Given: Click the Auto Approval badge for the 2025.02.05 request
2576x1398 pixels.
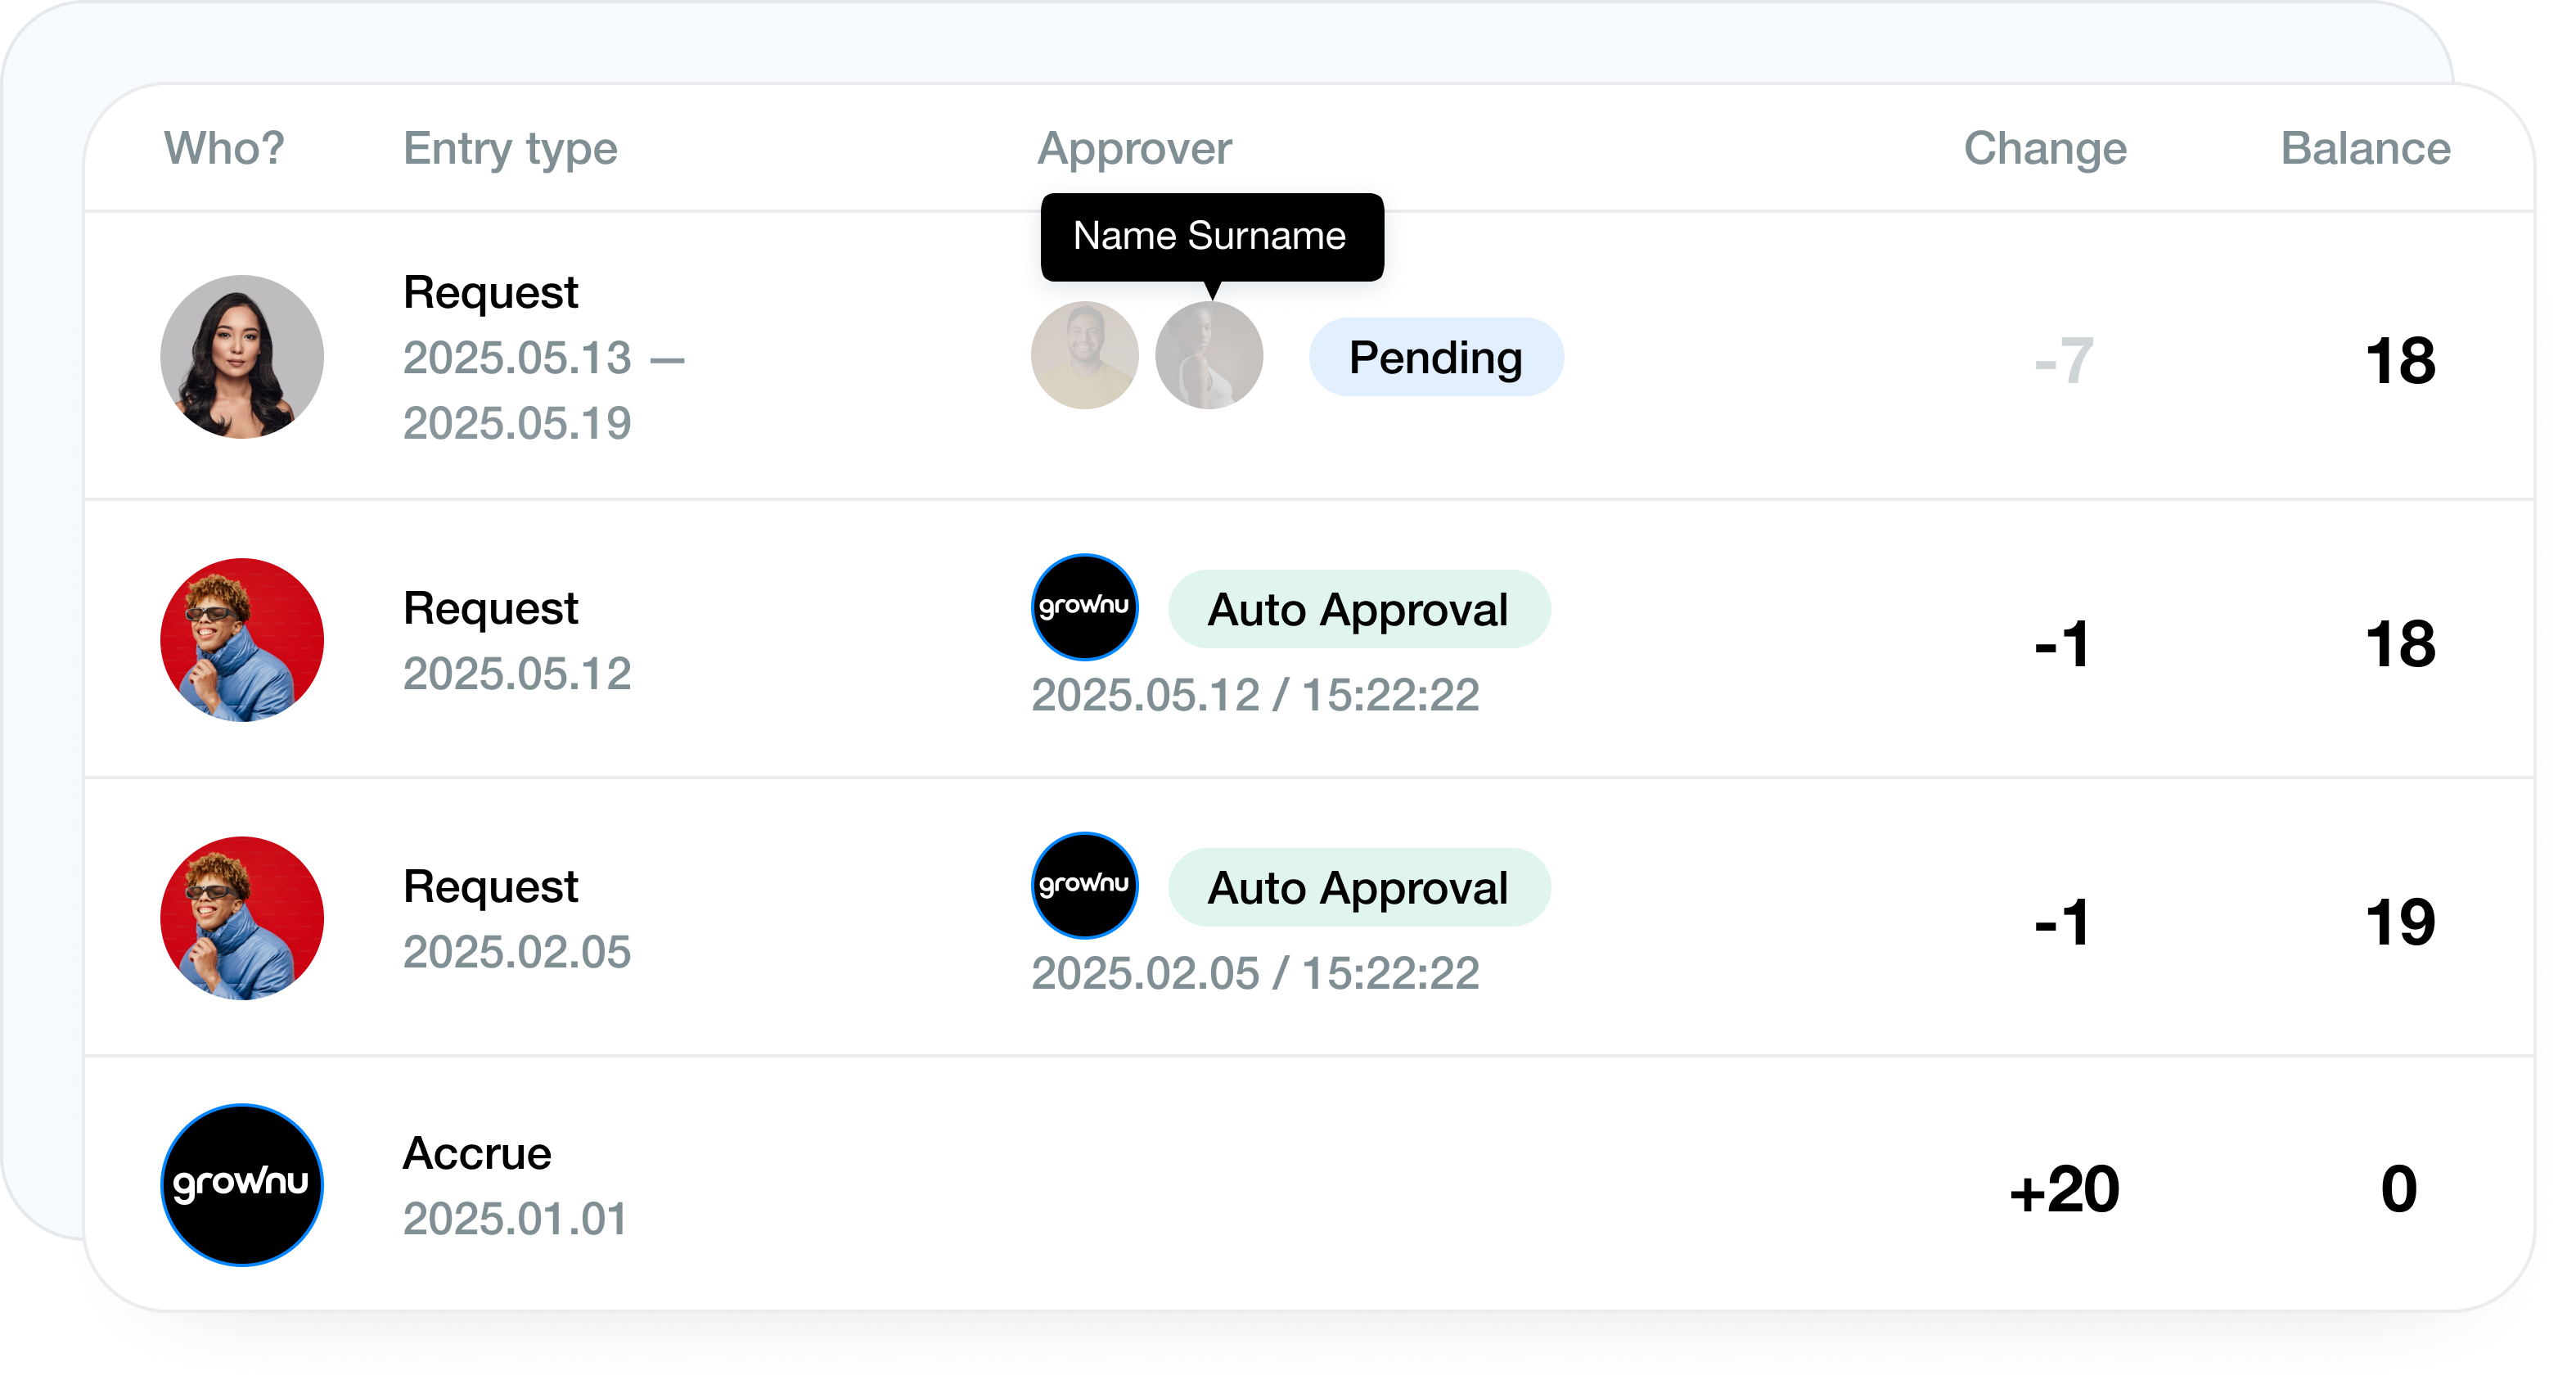Looking at the screenshot, I should [x=1359, y=886].
